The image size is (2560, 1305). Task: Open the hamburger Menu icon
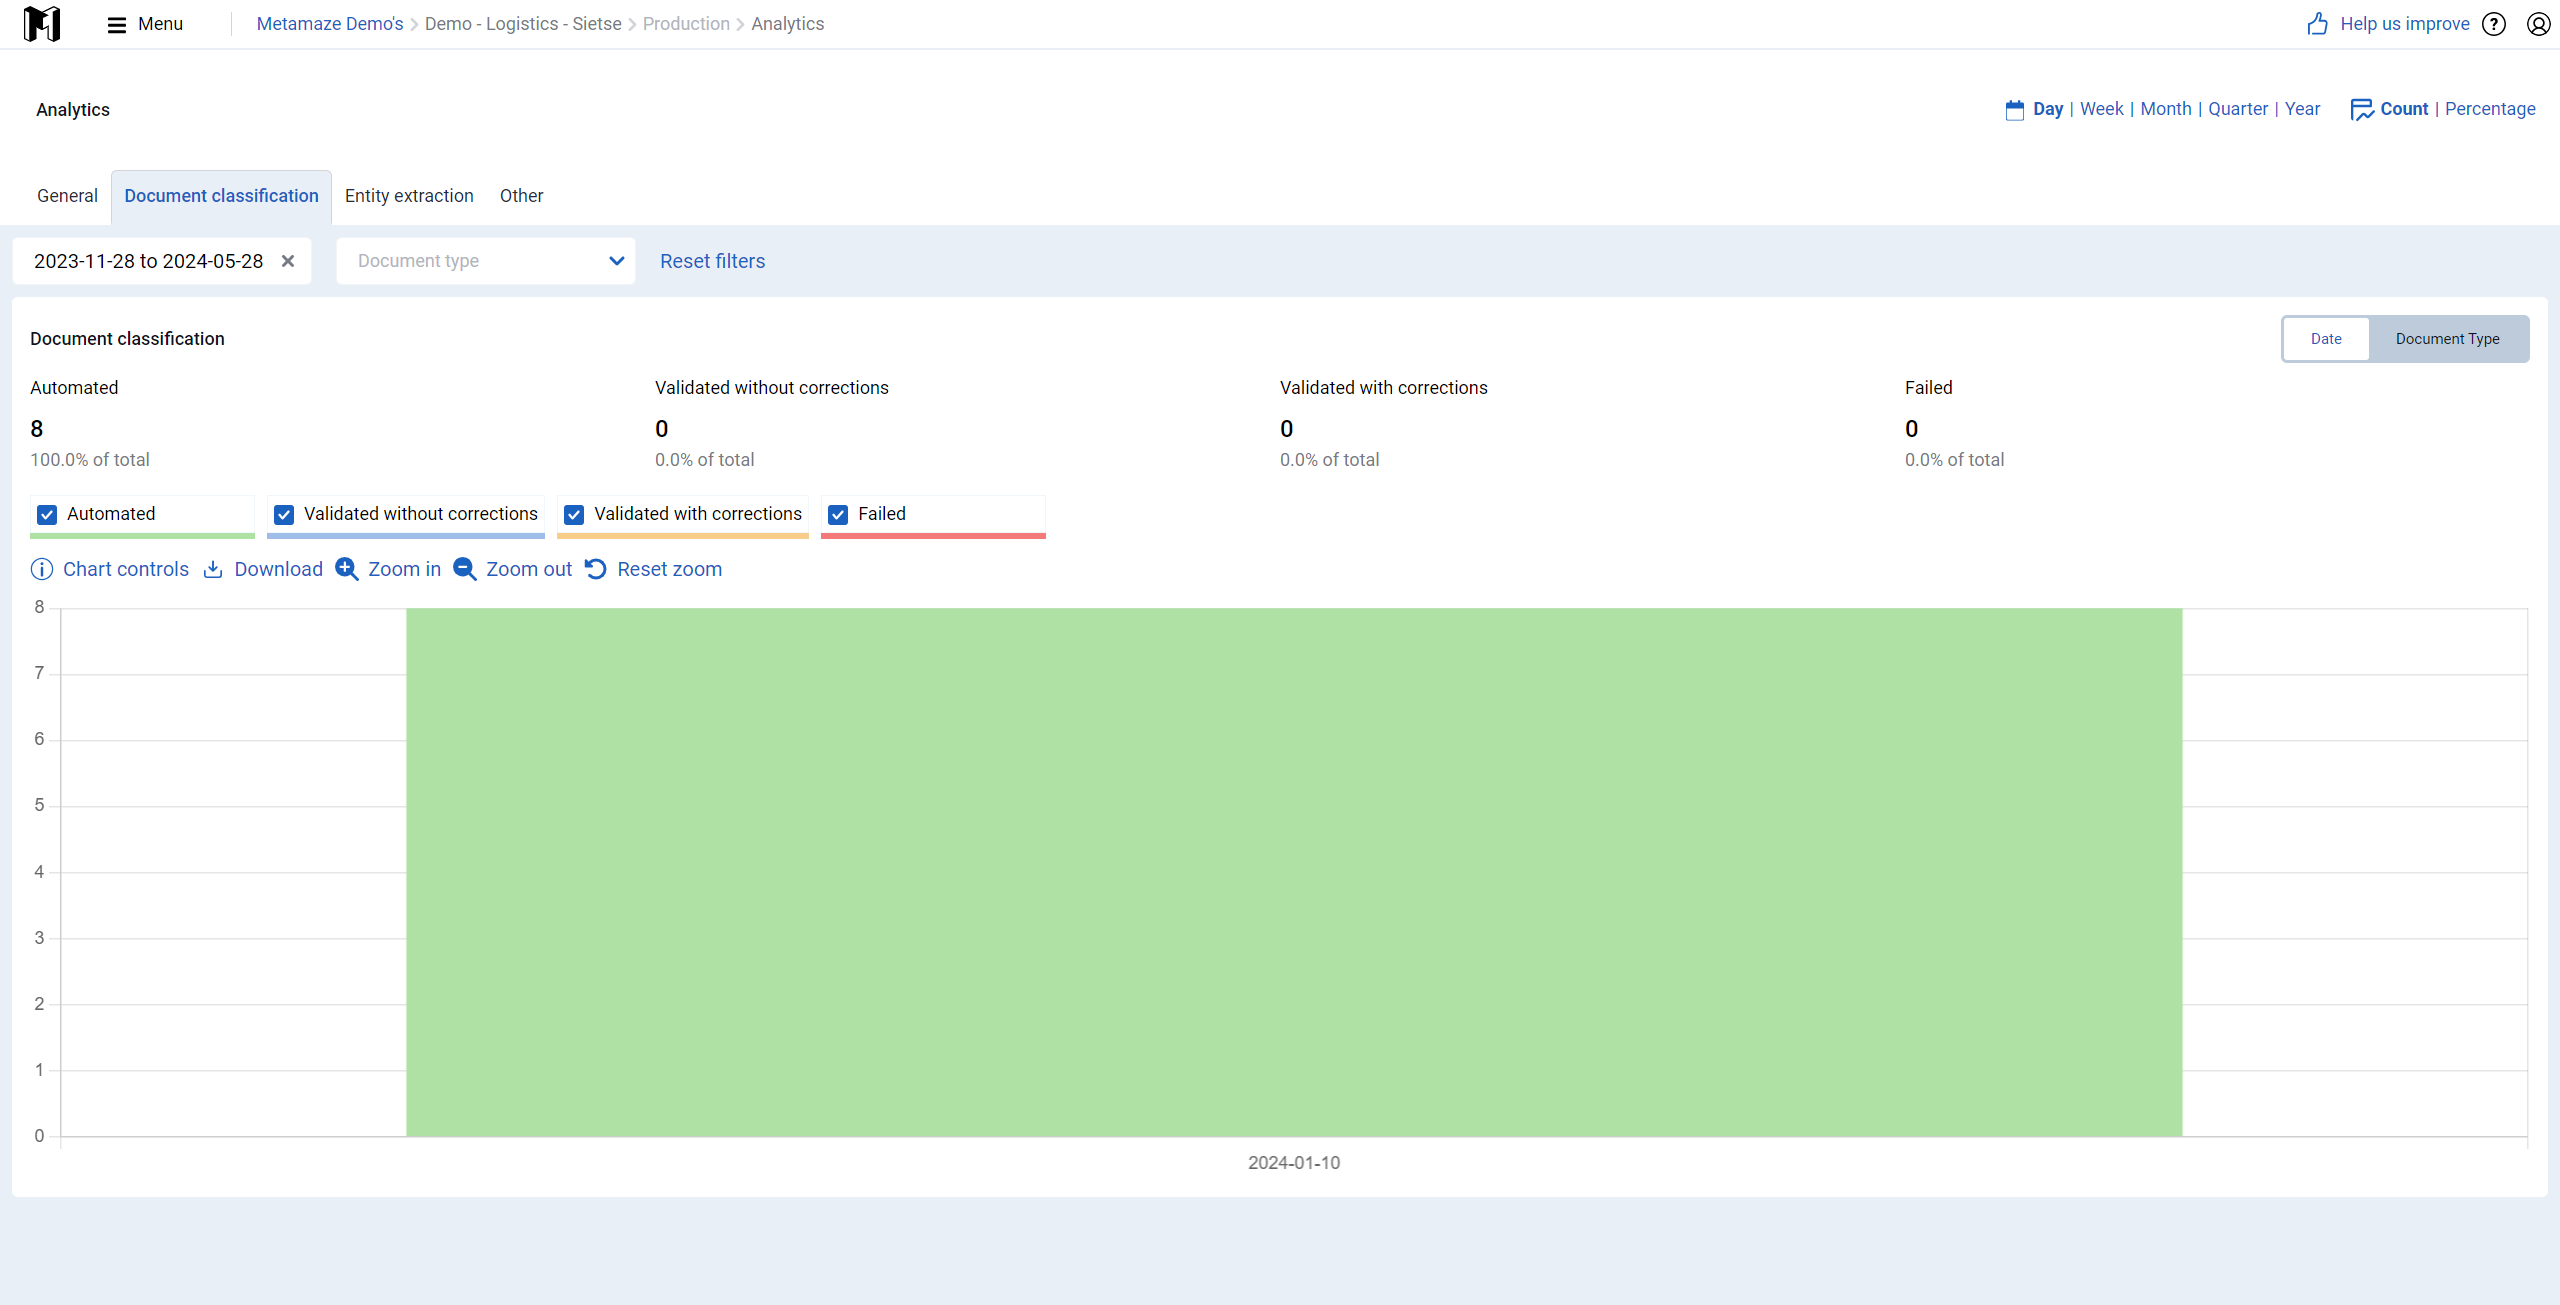coord(117,24)
